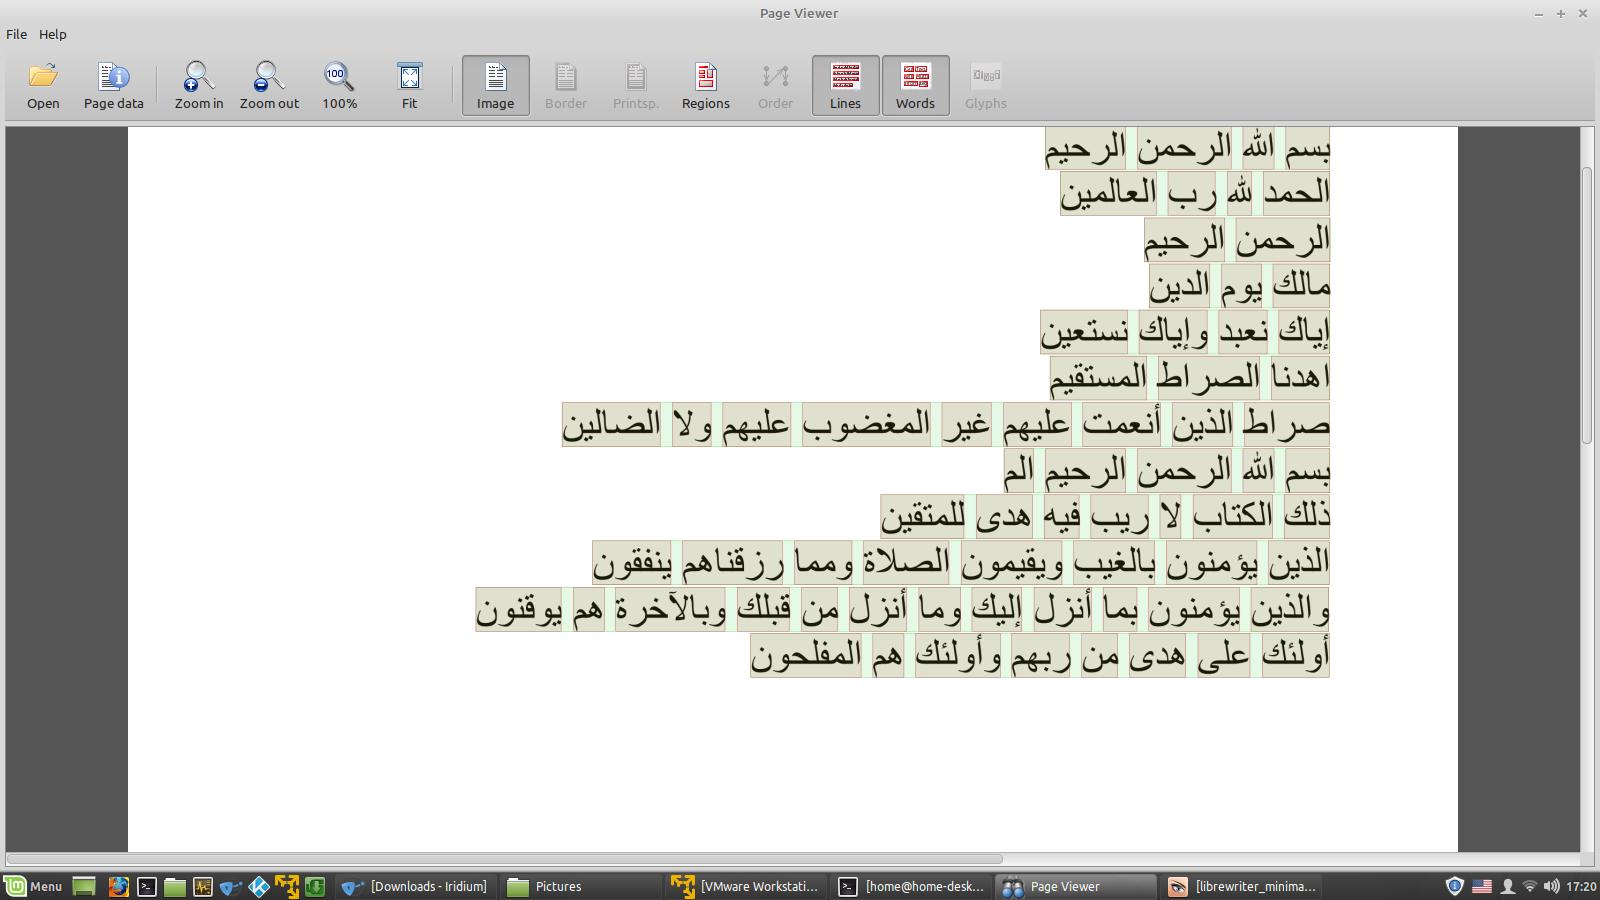
Task: Switch to librewriter_minima window in taskbar
Action: pyautogui.click(x=1243, y=886)
